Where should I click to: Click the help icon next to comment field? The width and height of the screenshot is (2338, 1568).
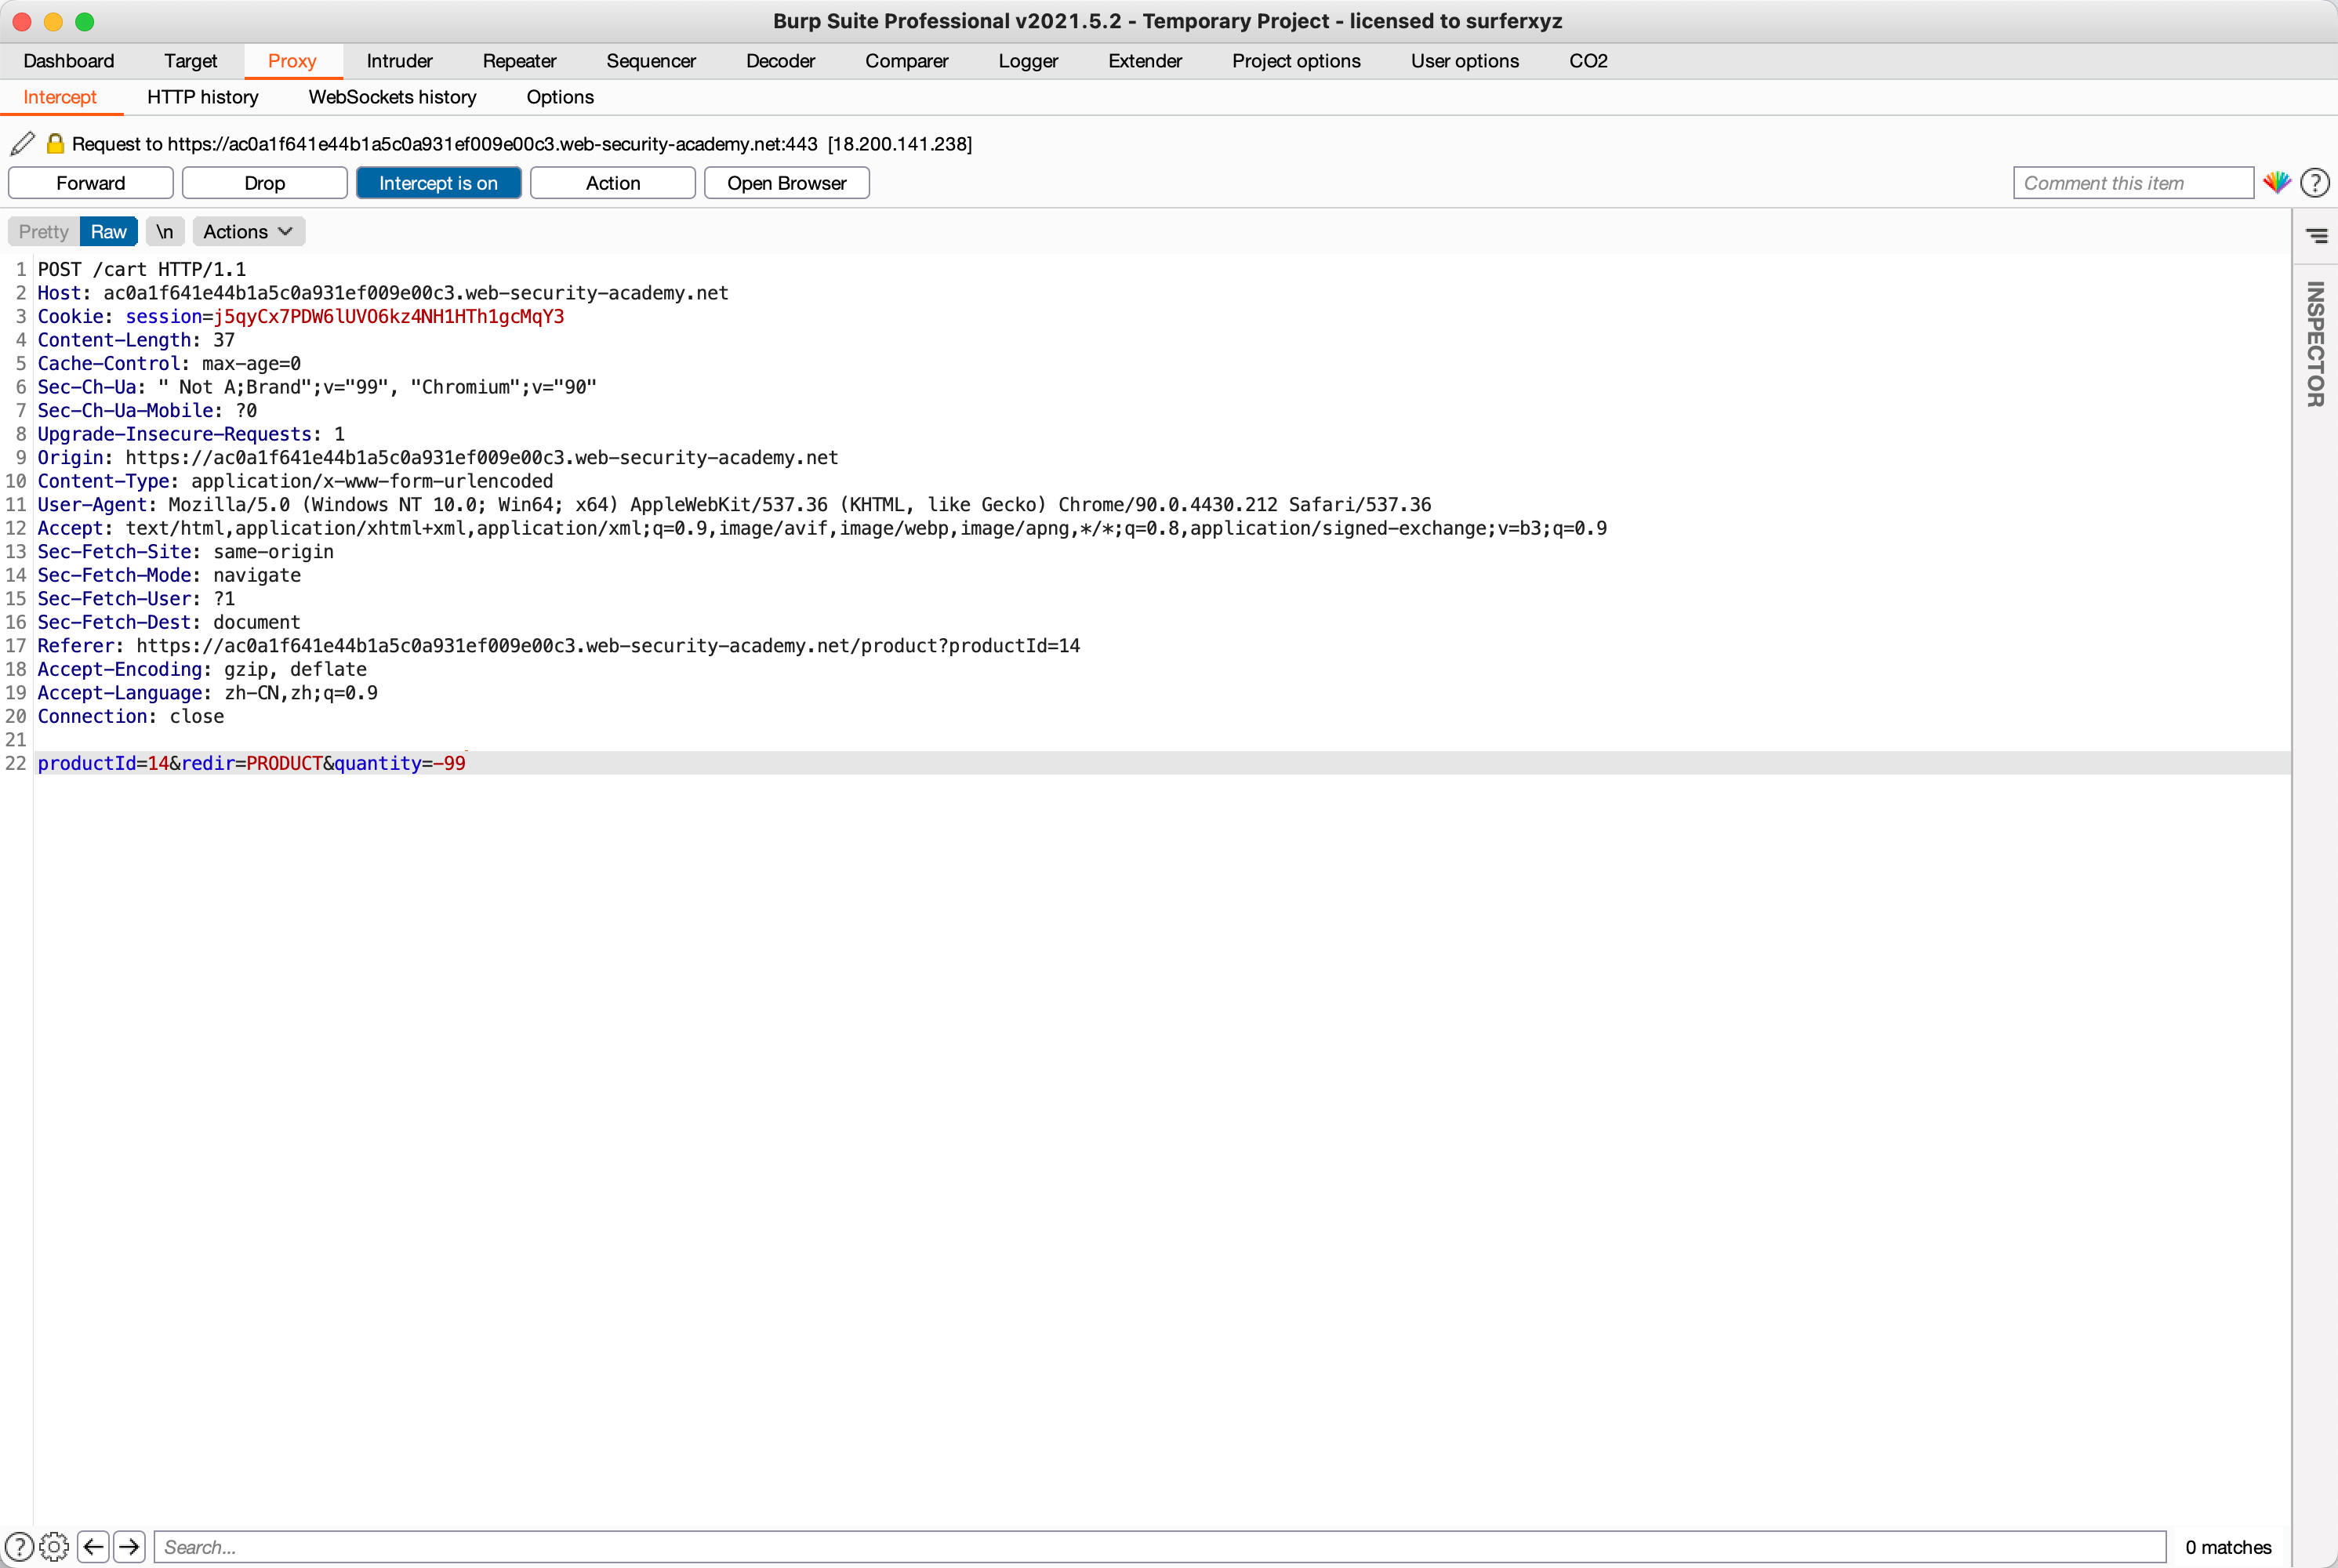click(x=2314, y=183)
